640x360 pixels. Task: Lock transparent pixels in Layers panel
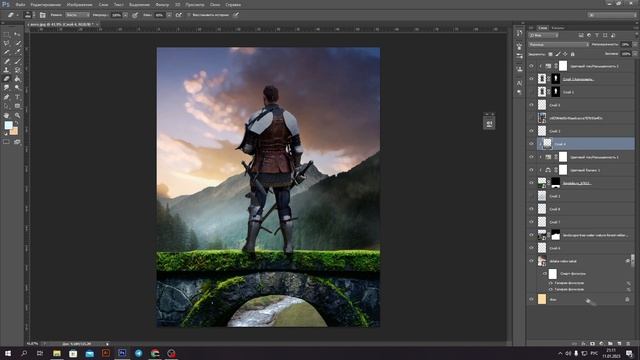click(550, 54)
